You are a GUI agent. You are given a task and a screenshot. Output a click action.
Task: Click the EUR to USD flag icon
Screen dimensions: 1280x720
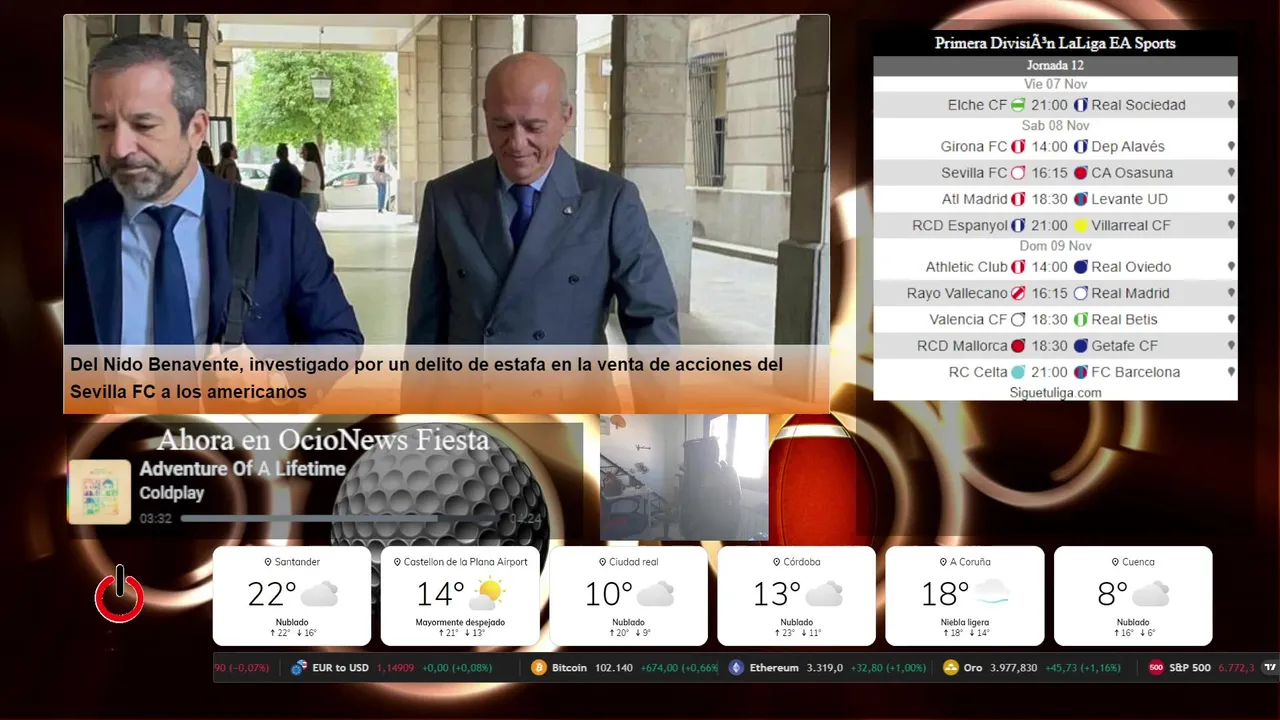point(298,668)
